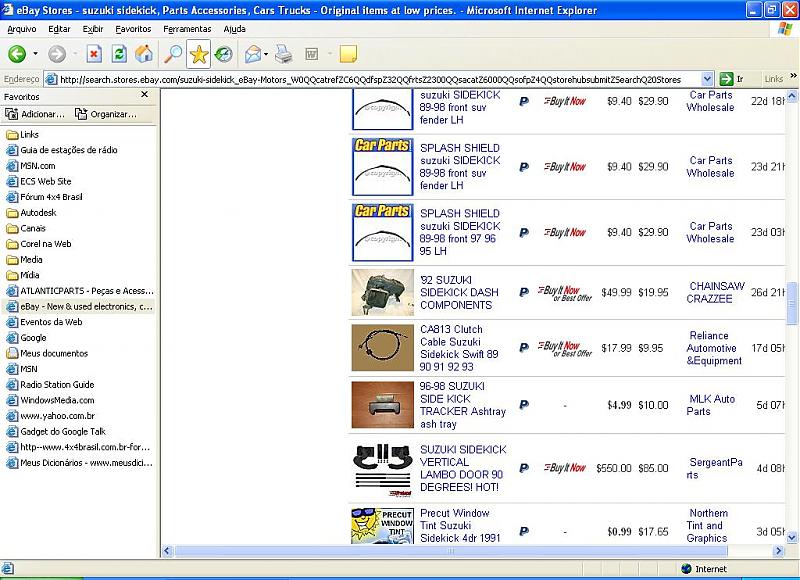Visit the MLK Auto Parts store link
This screenshot has height=580, width=800.
click(x=710, y=405)
